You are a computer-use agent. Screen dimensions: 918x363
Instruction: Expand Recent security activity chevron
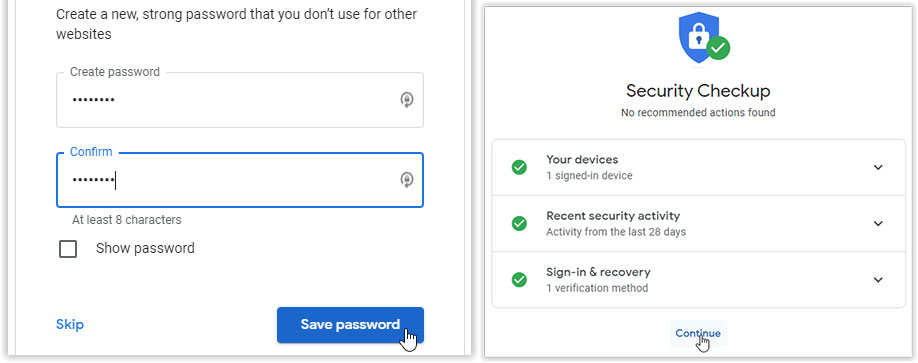[878, 224]
